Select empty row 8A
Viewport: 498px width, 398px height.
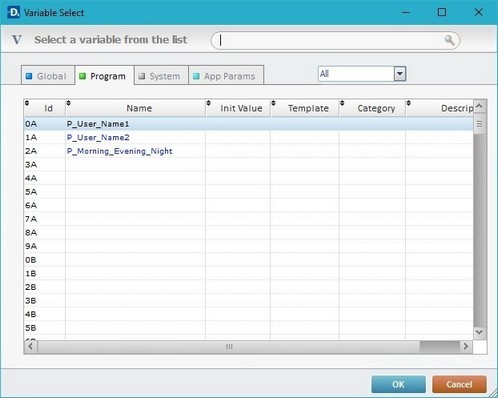coord(248,233)
